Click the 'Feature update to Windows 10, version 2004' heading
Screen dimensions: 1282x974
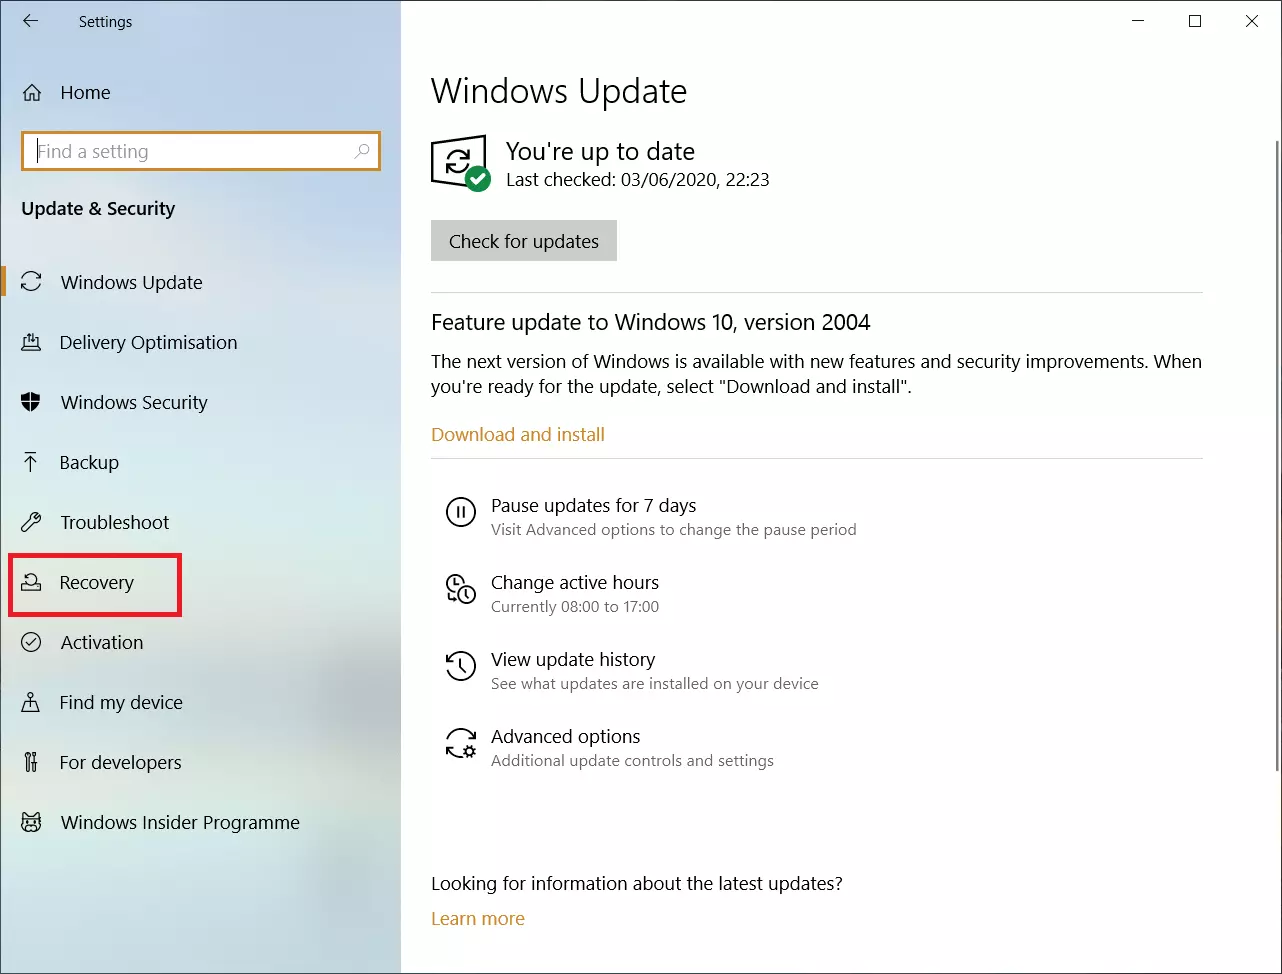point(651,322)
